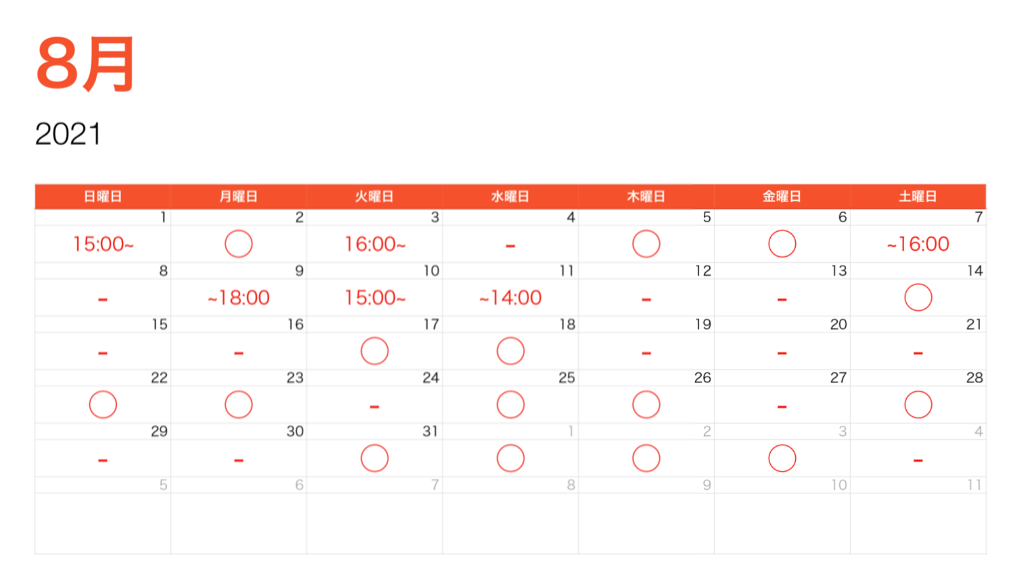Click the circle under August 17

[374, 351]
